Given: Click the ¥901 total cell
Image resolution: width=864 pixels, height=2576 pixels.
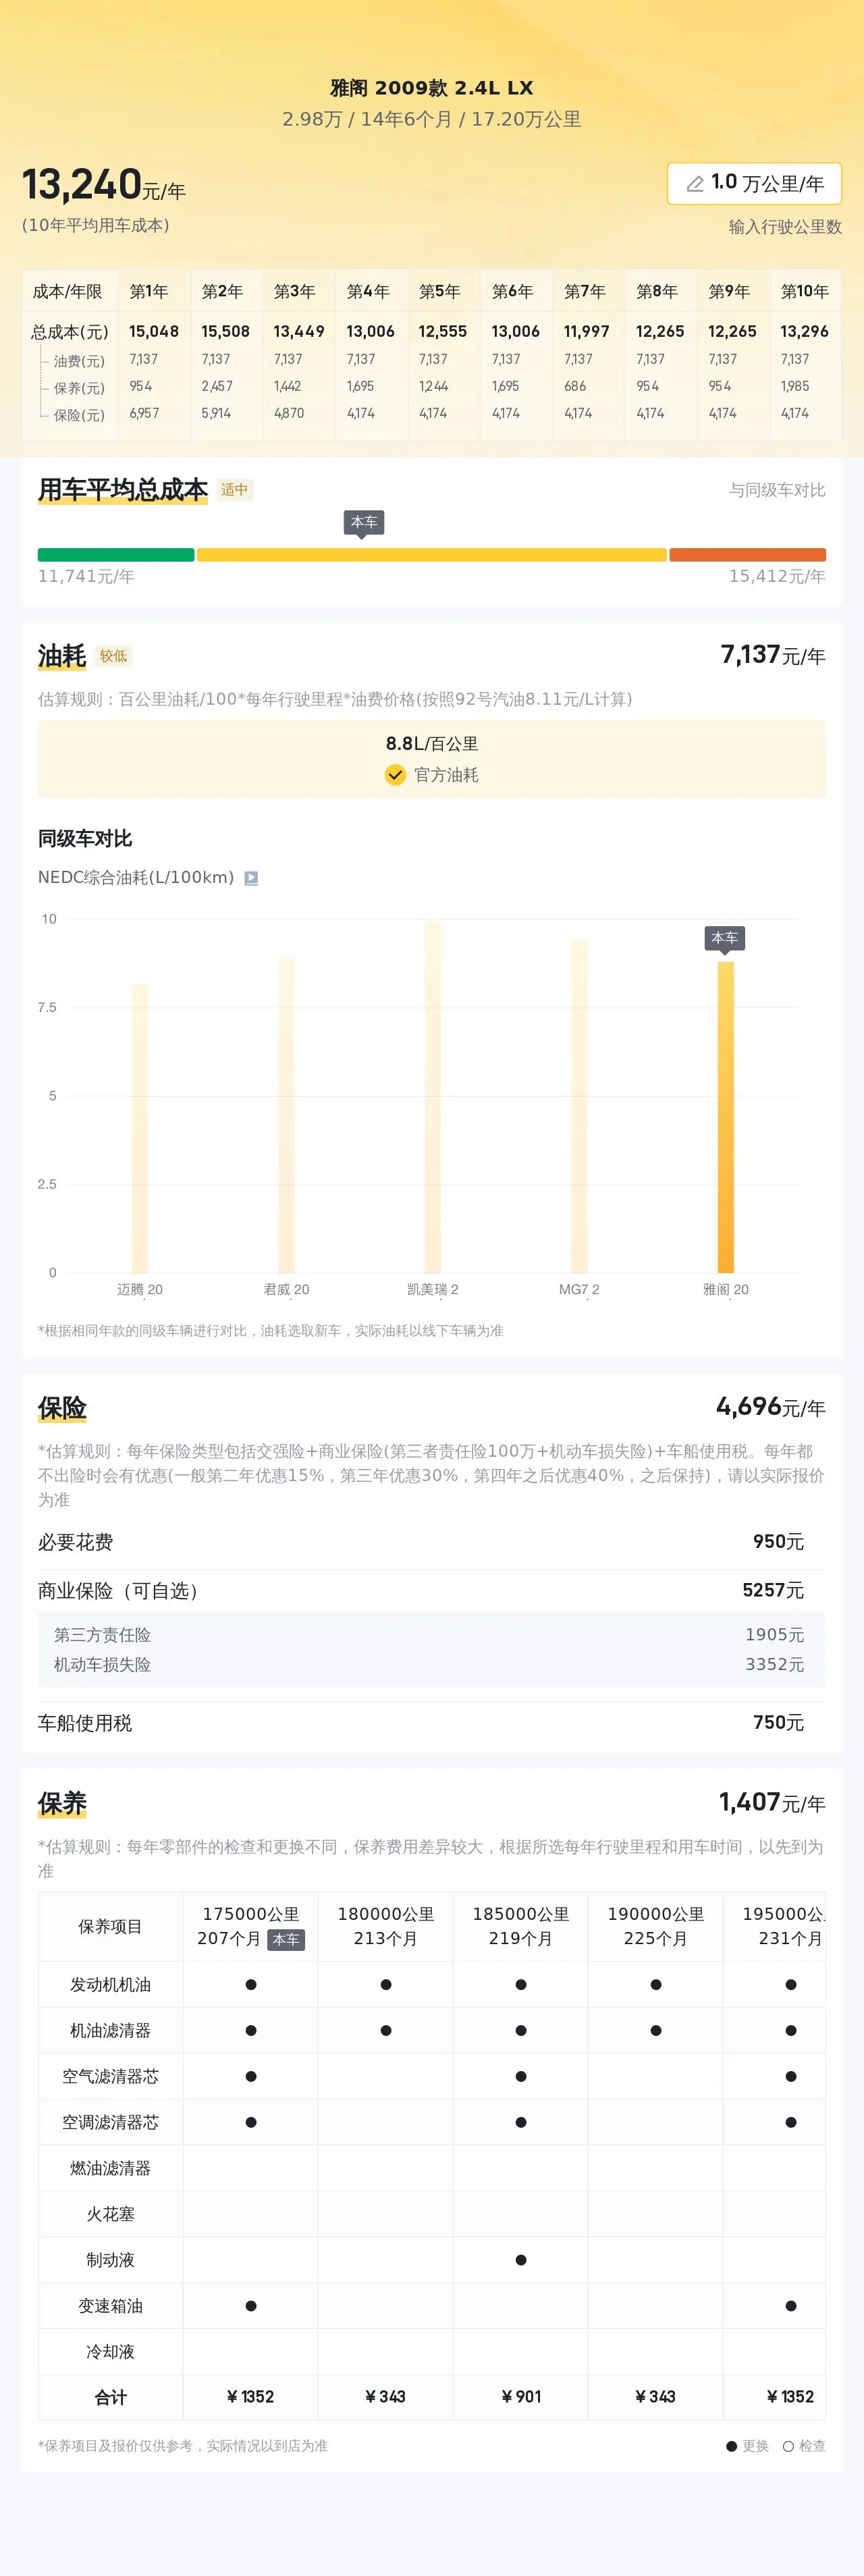Looking at the screenshot, I should tap(521, 2397).
